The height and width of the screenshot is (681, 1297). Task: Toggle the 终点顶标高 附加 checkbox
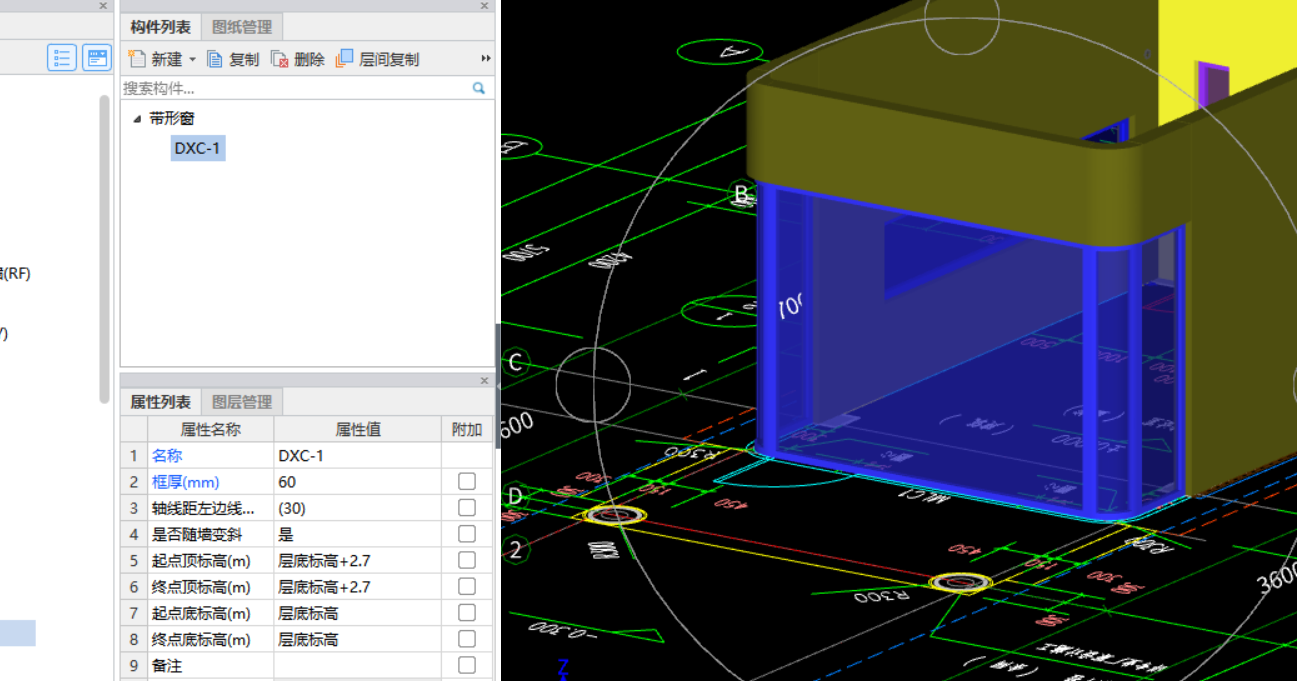pos(467,586)
